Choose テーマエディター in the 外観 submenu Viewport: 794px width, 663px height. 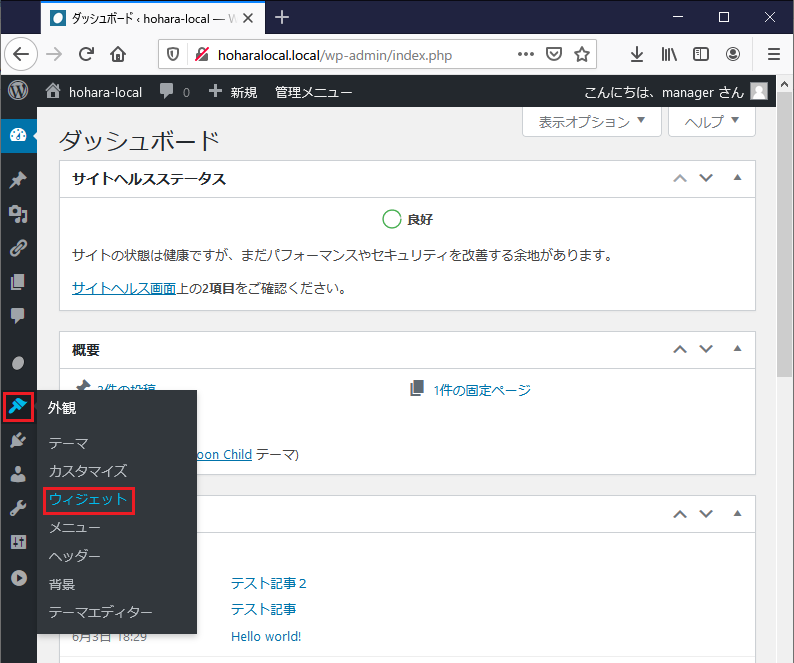(100, 612)
